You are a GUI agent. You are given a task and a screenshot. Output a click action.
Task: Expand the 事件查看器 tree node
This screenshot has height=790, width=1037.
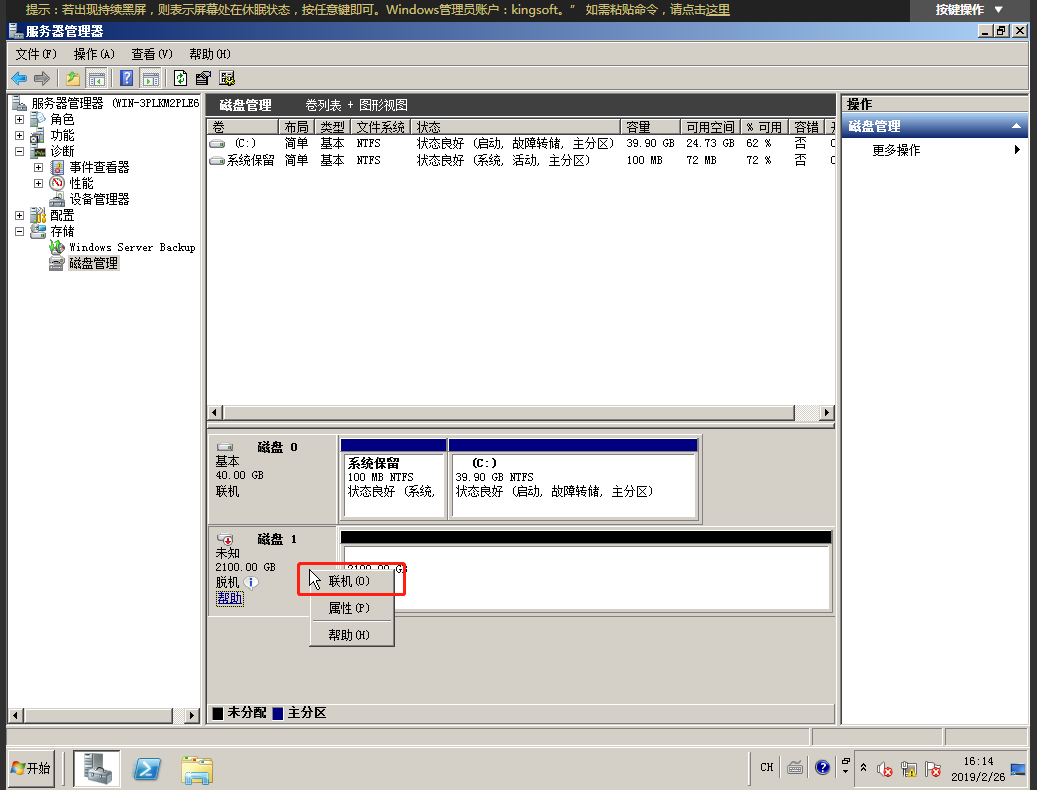point(38,167)
